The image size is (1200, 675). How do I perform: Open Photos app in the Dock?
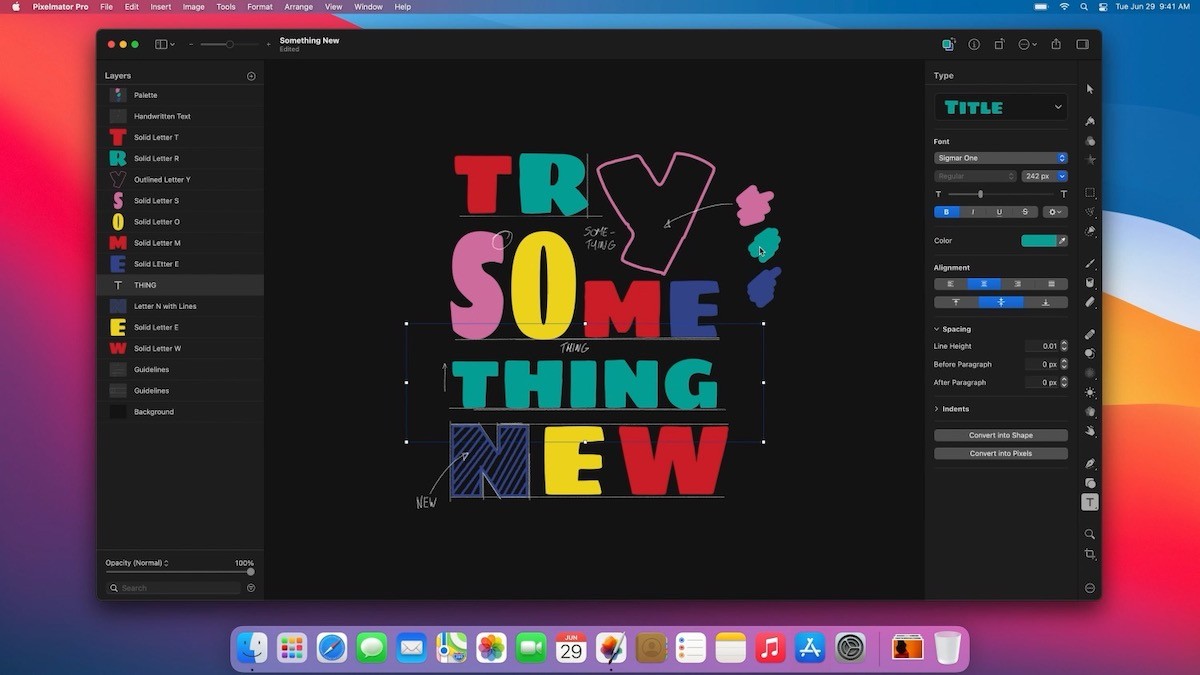coord(491,648)
